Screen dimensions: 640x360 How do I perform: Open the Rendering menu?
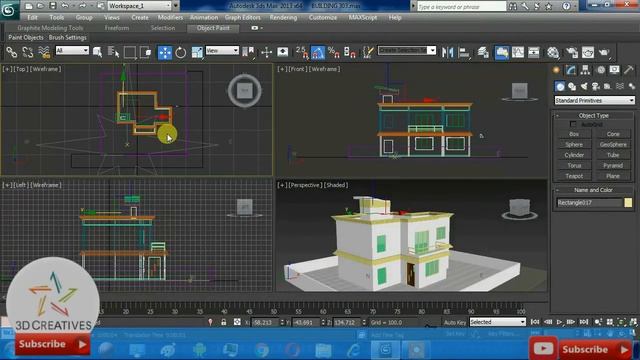point(283,18)
